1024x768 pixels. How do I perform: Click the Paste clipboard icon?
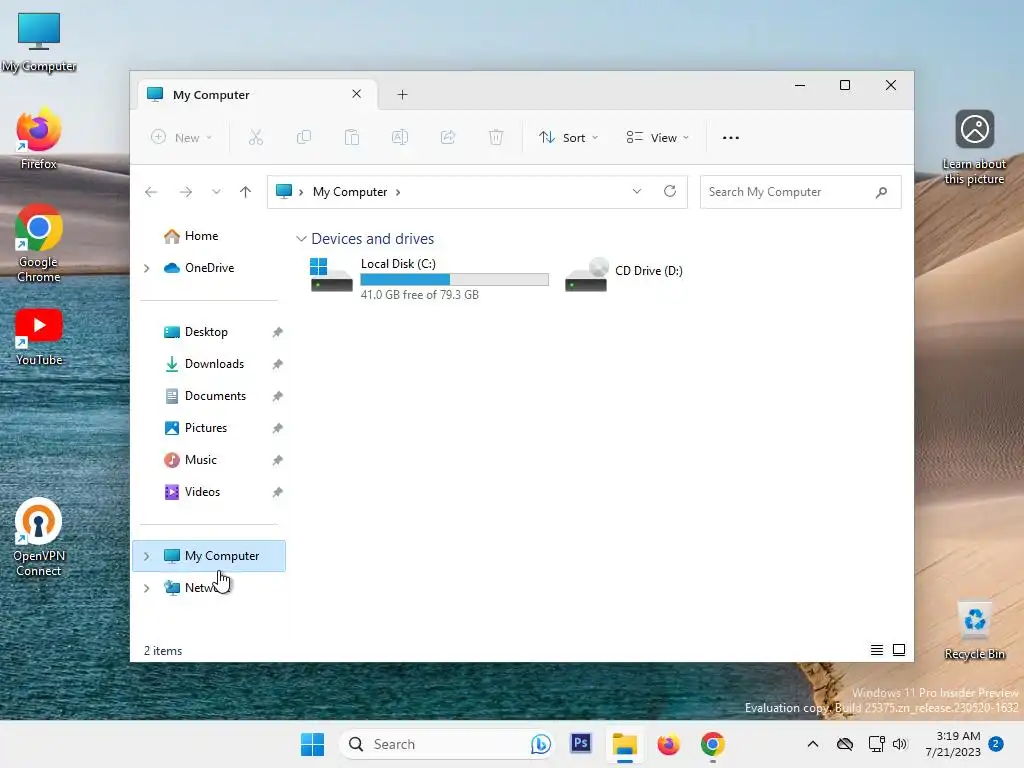click(x=351, y=137)
